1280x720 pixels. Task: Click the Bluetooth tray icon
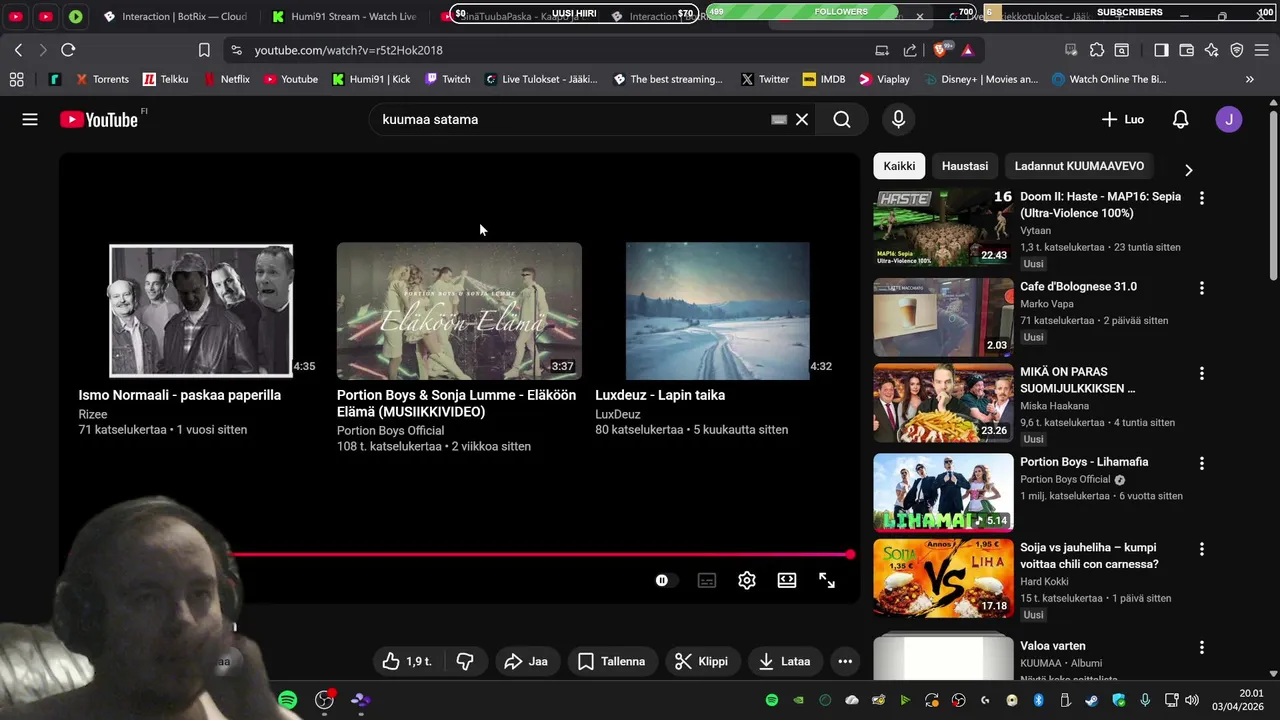(1038, 700)
